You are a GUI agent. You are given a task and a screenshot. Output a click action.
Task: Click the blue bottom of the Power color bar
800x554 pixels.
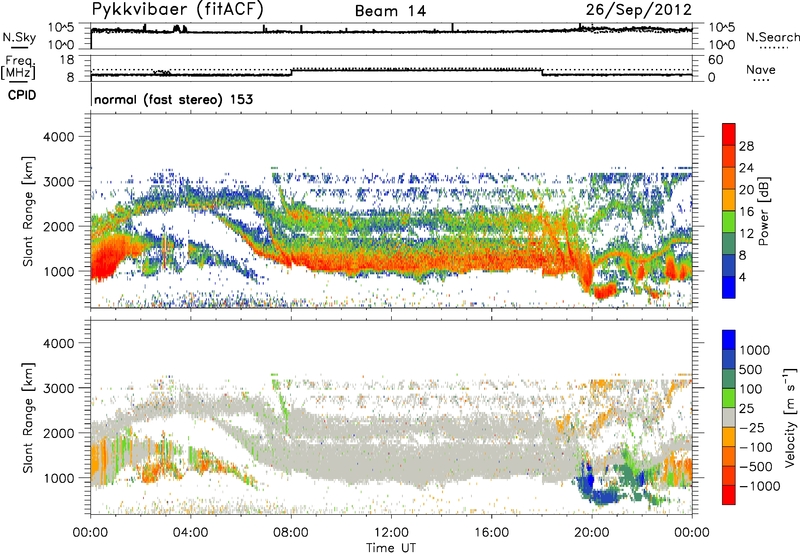pos(729,287)
